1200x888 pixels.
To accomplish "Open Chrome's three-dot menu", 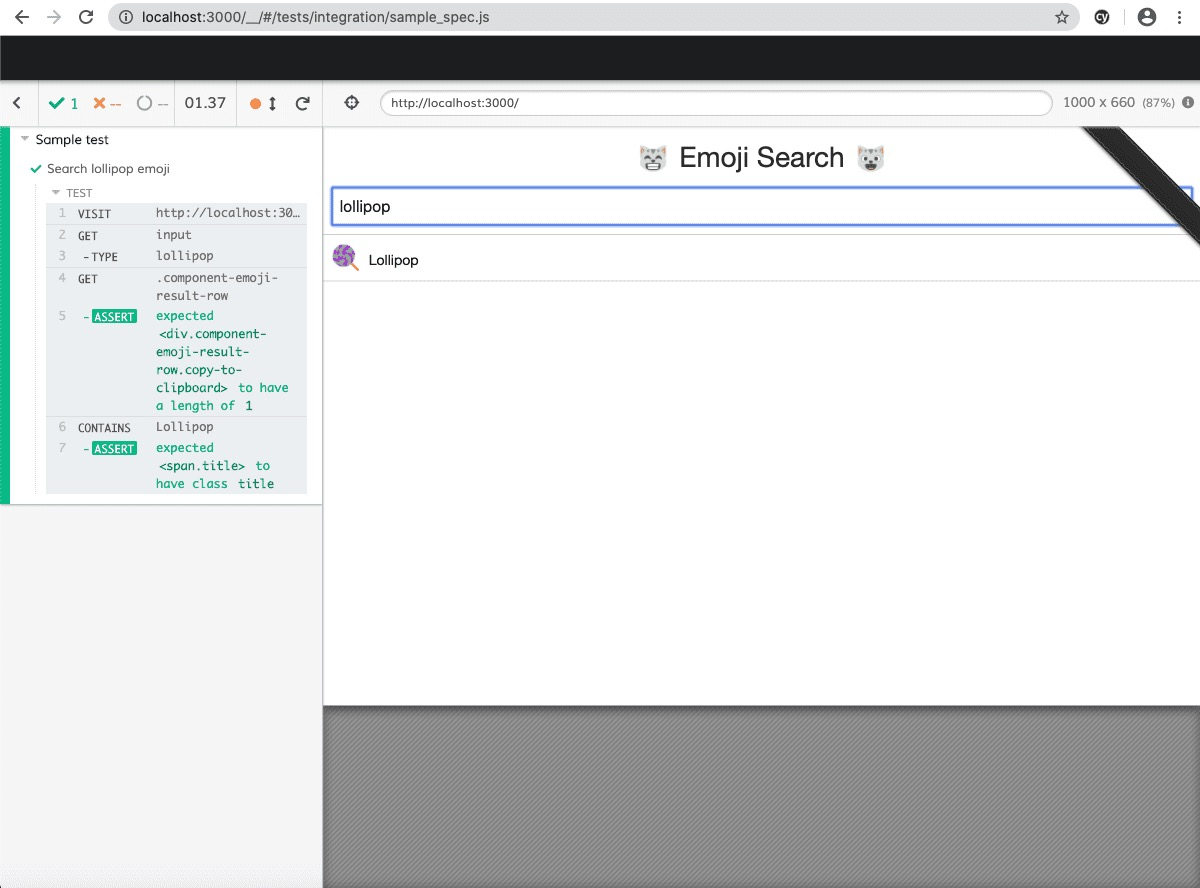I will pyautogui.click(x=1181, y=17).
